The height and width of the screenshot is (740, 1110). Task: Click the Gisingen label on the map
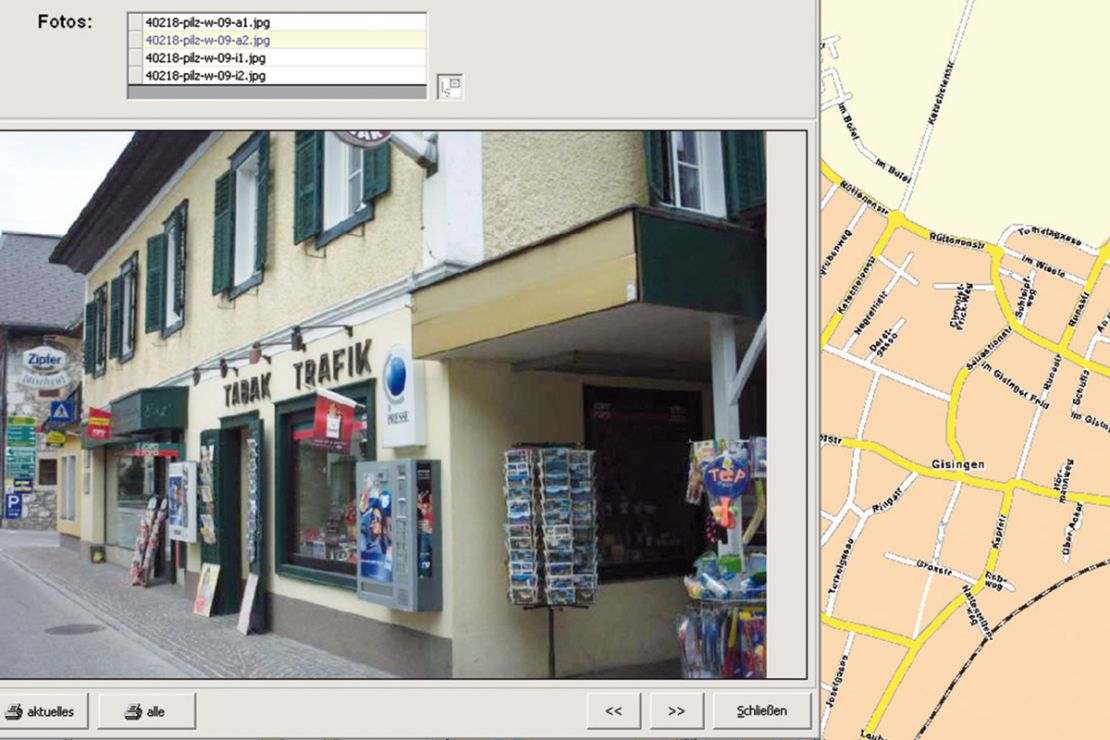[958, 465]
